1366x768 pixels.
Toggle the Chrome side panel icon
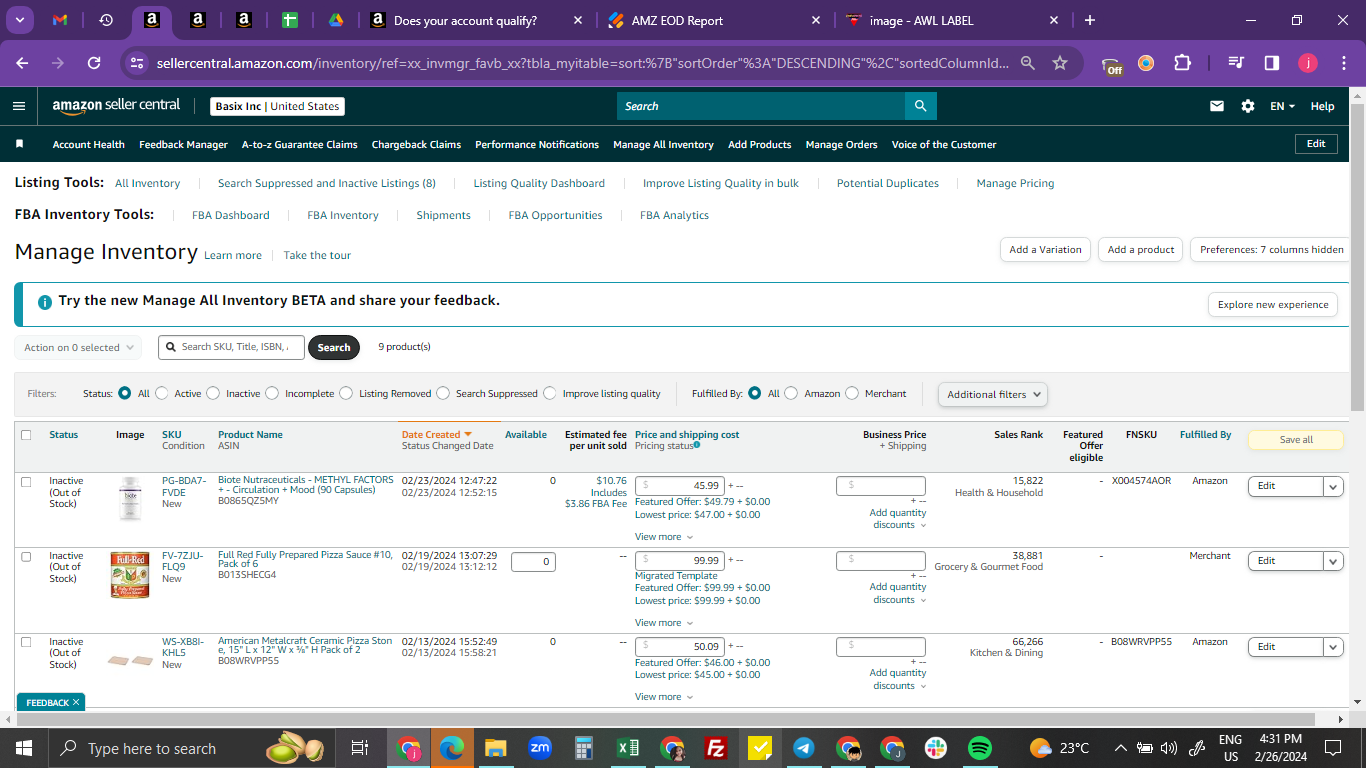point(1272,63)
